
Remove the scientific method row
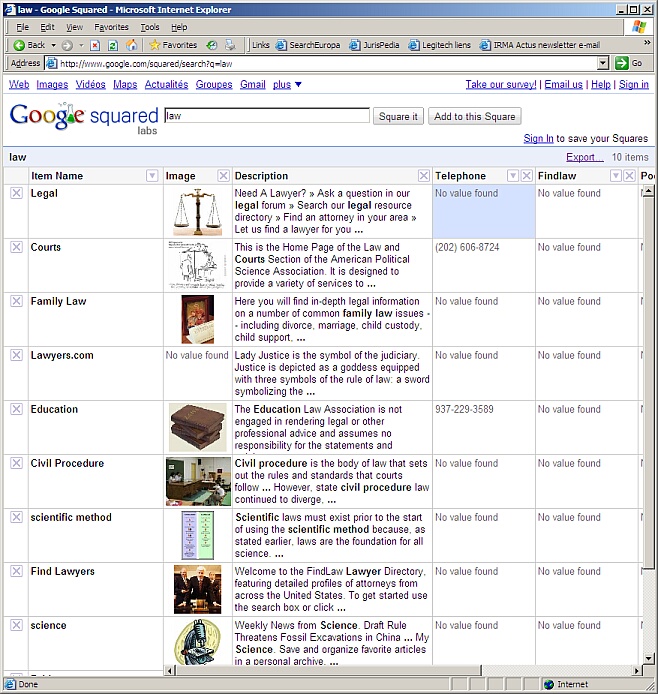(x=16, y=517)
